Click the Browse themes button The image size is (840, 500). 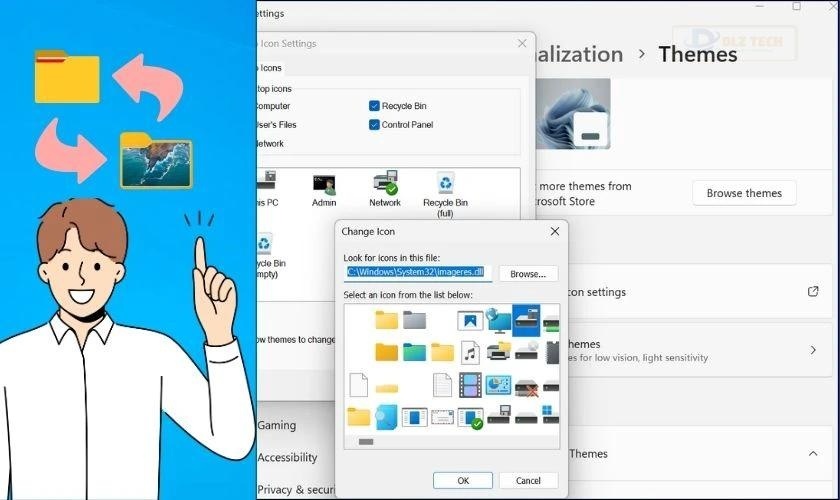743,193
